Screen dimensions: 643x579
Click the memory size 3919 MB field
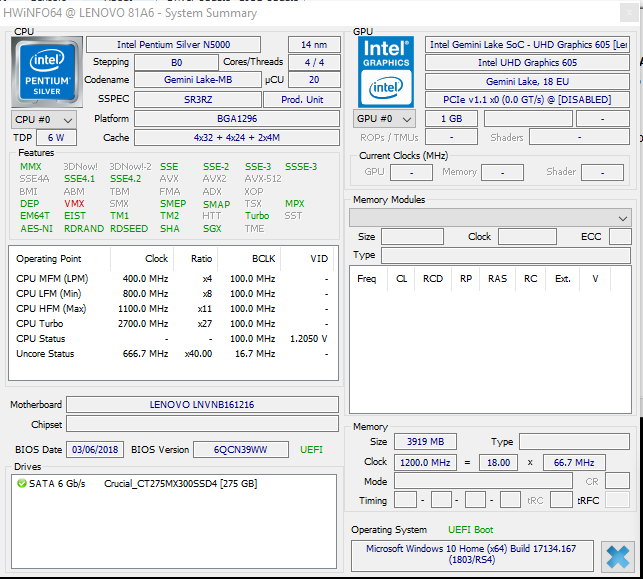click(425, 442)
